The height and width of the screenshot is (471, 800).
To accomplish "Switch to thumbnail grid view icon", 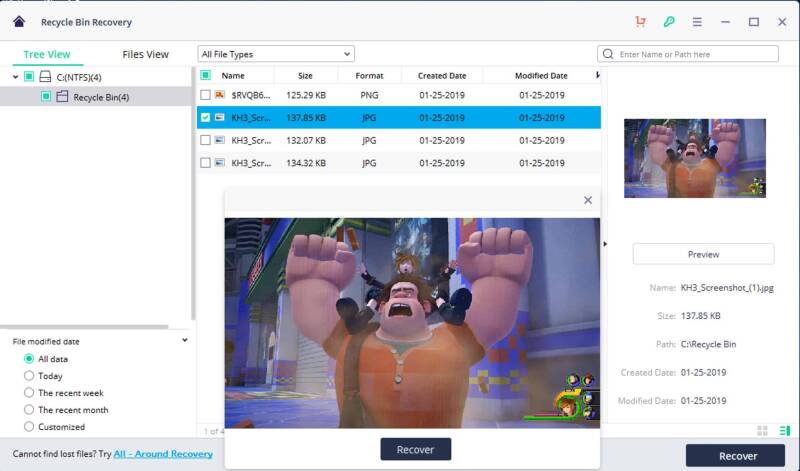I will [762, 431].
